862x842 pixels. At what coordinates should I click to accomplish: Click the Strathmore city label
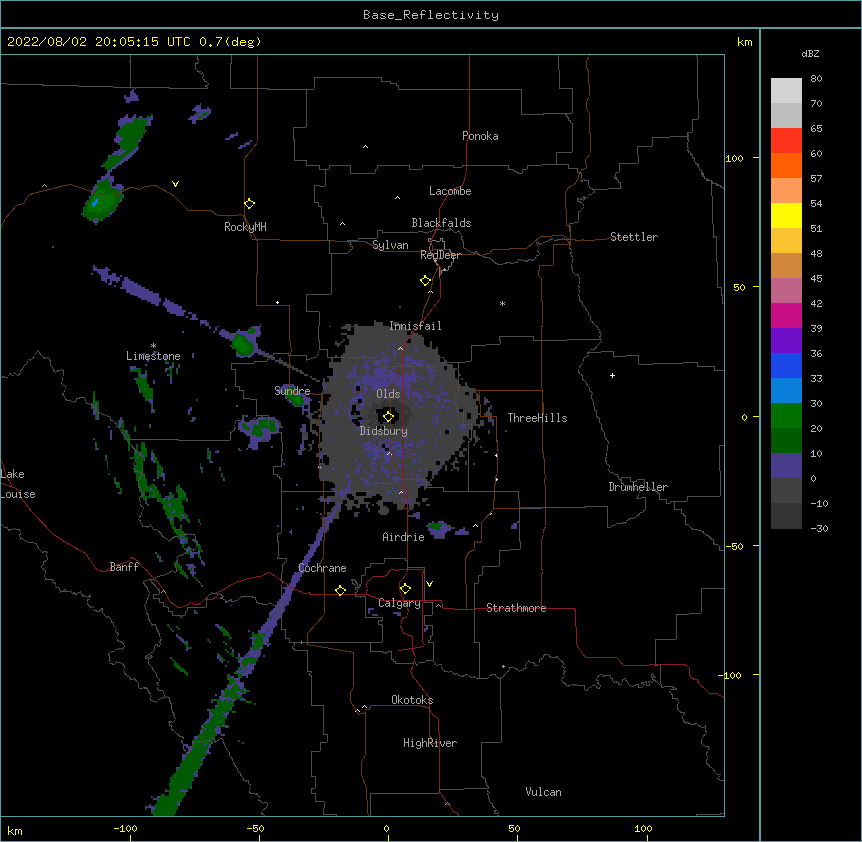[x=516, y=608]
